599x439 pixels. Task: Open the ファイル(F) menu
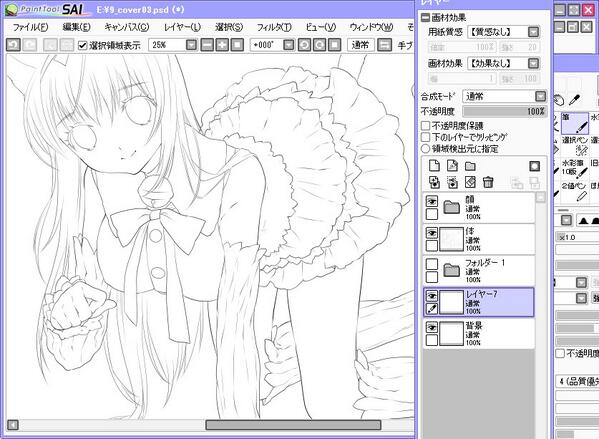[30, 28]
